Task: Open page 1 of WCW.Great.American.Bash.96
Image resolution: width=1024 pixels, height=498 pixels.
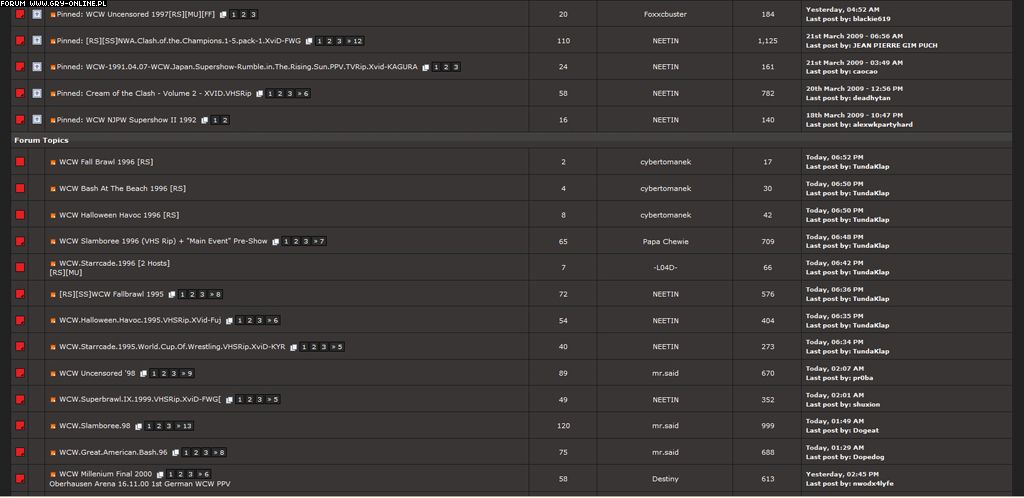Action: click(x=185, y=453)
